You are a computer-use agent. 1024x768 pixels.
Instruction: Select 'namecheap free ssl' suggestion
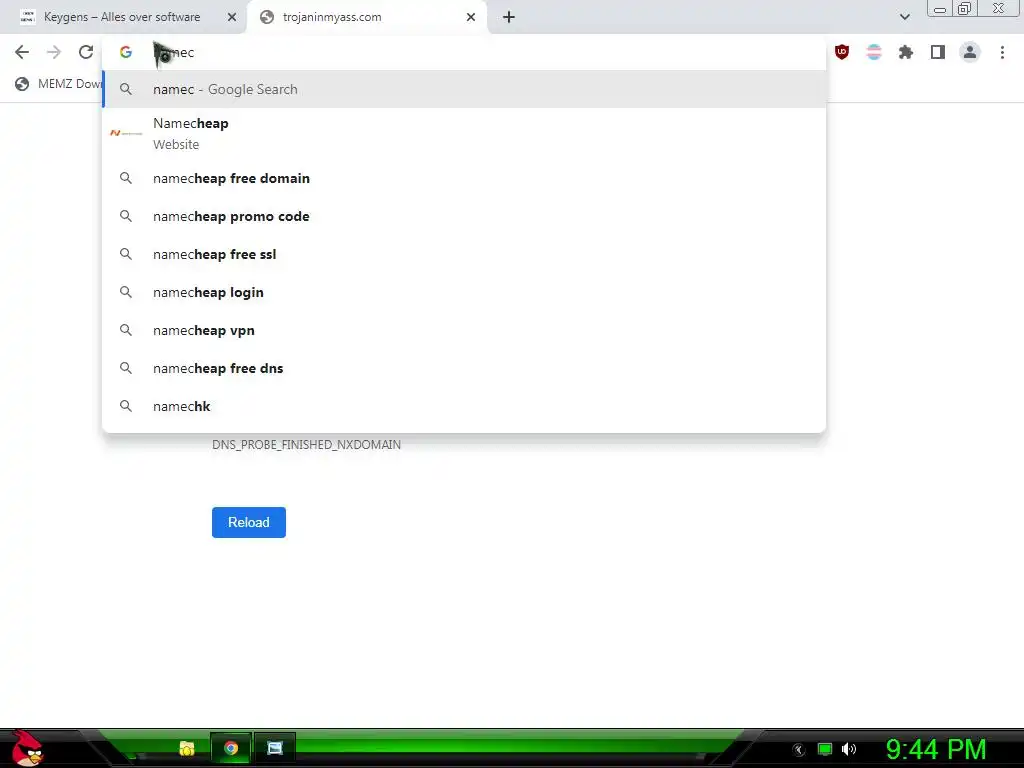464,254
